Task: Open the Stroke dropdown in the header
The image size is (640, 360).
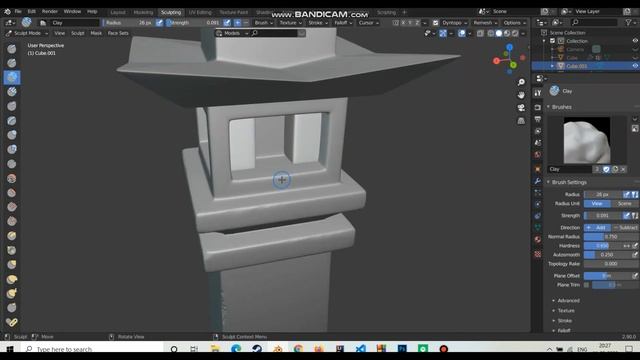Action: (318, 23)
